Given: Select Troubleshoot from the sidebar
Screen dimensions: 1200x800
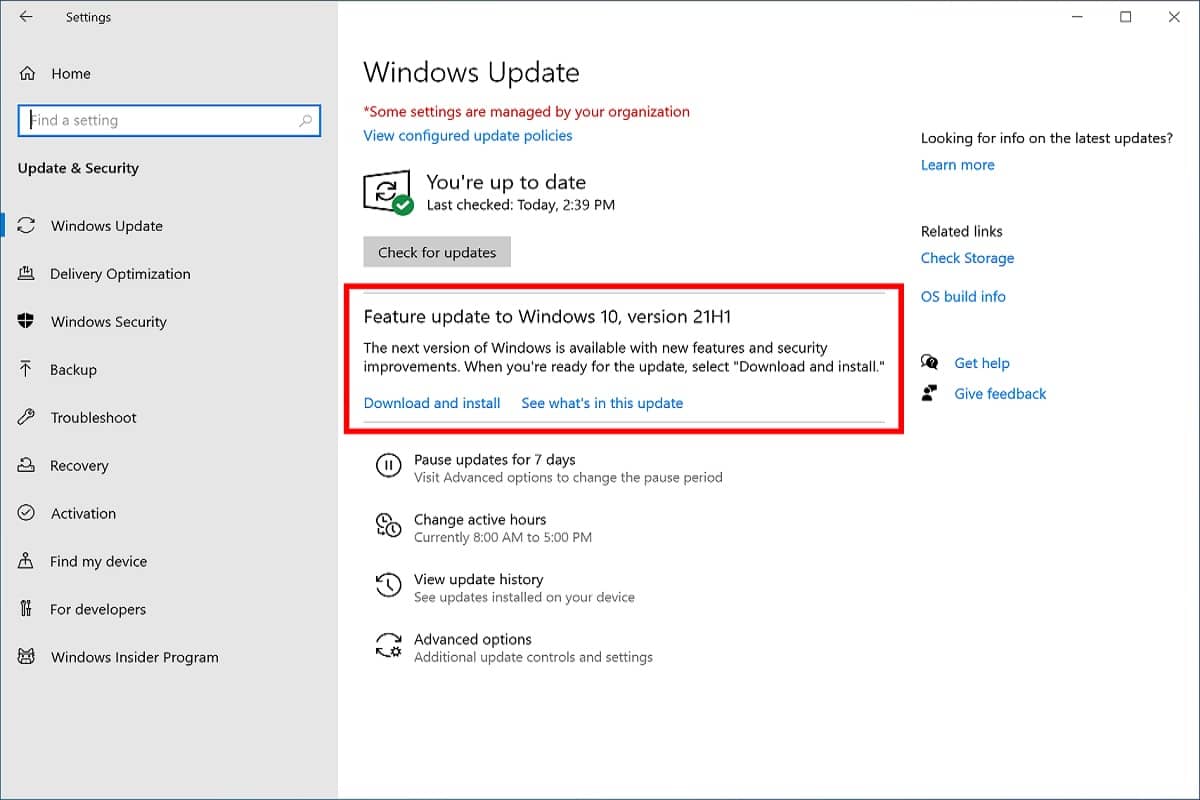Looking at the screenshot, I should tap(93, 418).
